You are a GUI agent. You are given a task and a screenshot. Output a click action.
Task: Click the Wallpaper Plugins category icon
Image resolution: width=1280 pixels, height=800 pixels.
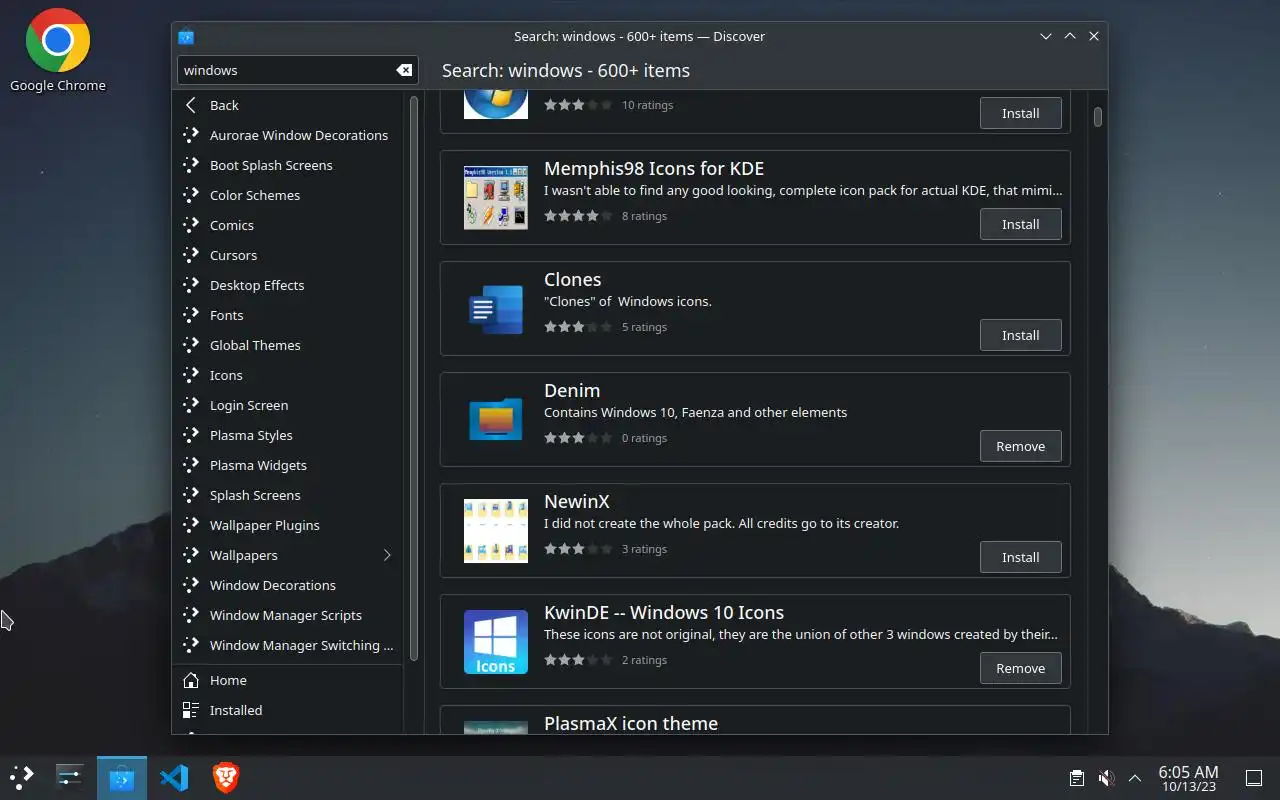pyautogui.click(x=191, y=525)
